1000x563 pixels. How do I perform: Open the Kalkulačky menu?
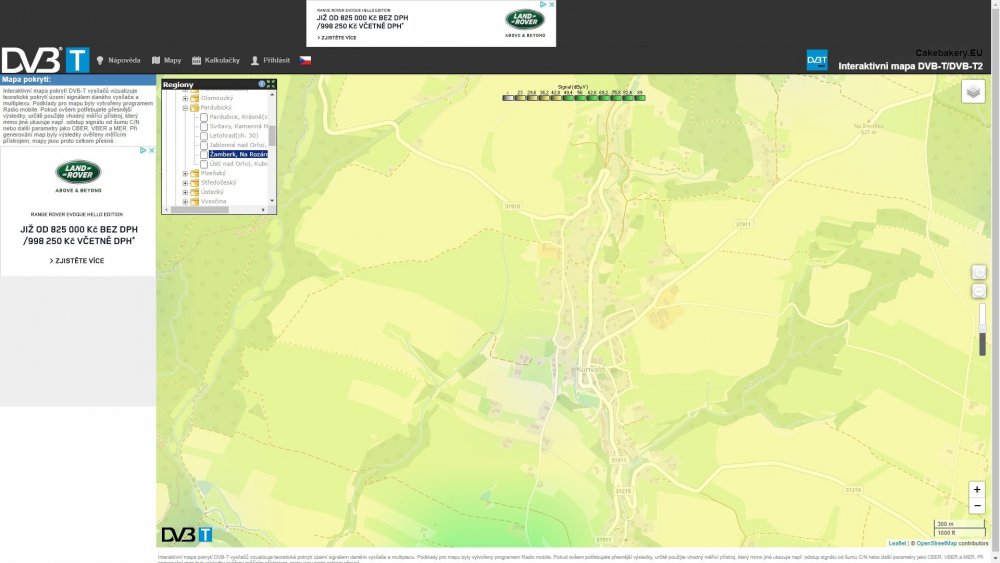point(216,61)
